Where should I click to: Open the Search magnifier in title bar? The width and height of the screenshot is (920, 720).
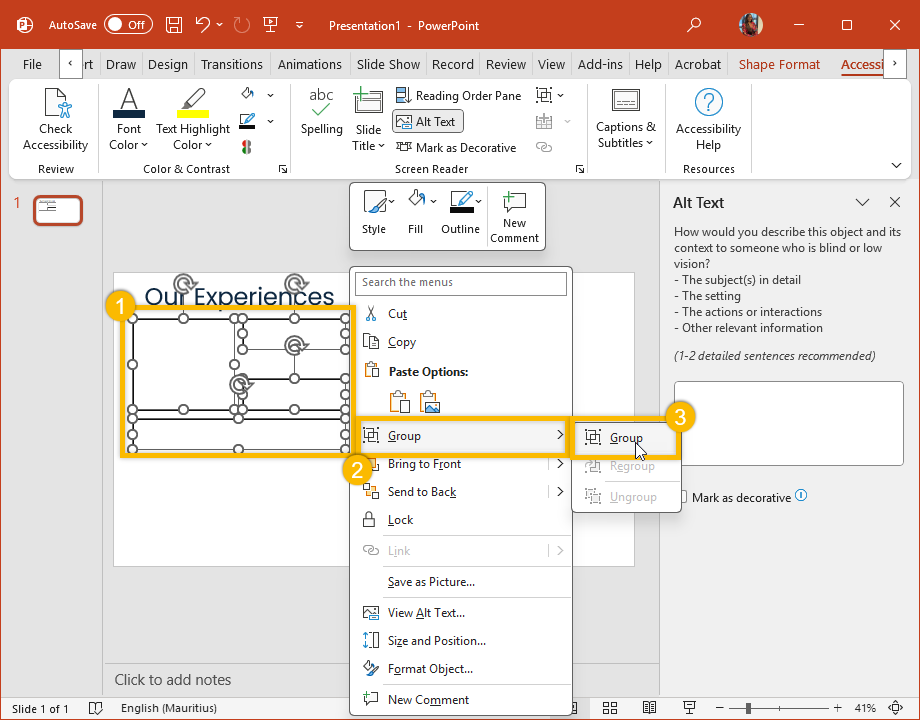tap(695, 25)
